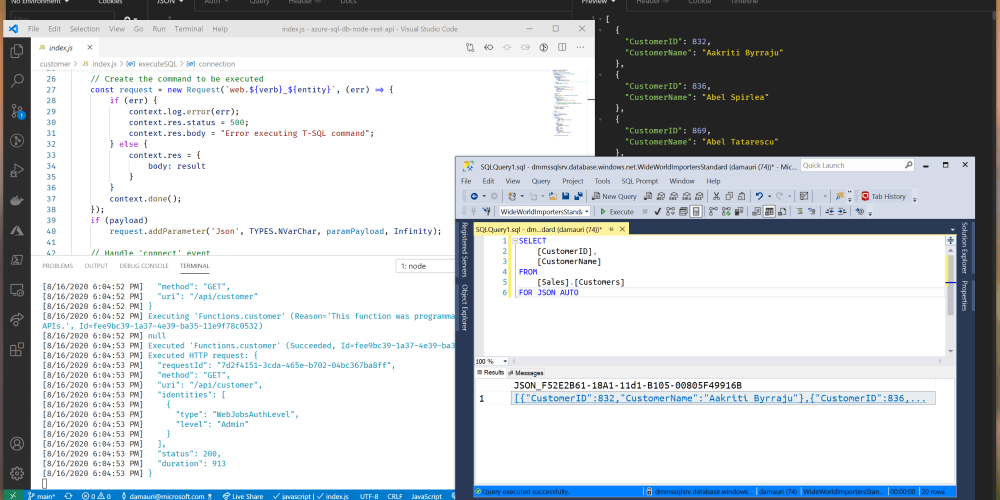This screenshot has width=1000, height=500.
Task: Open SQL Prompt menu in SSMS
Action: pos(640,181)
